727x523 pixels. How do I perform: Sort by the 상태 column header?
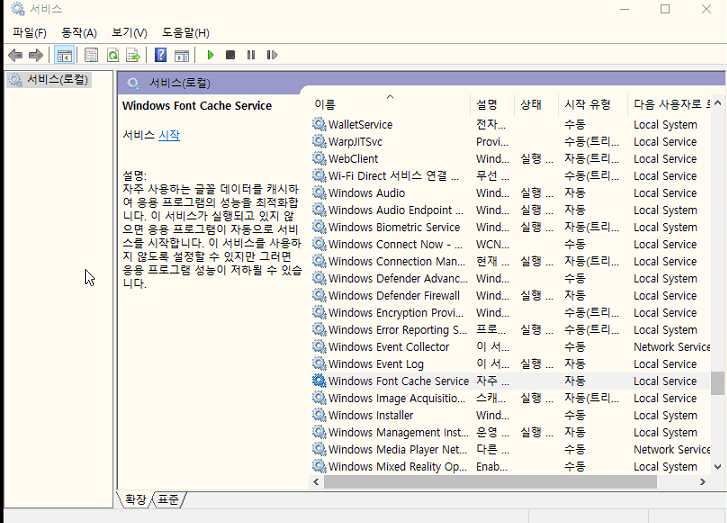pyautogui.click(x=537, y=104)
